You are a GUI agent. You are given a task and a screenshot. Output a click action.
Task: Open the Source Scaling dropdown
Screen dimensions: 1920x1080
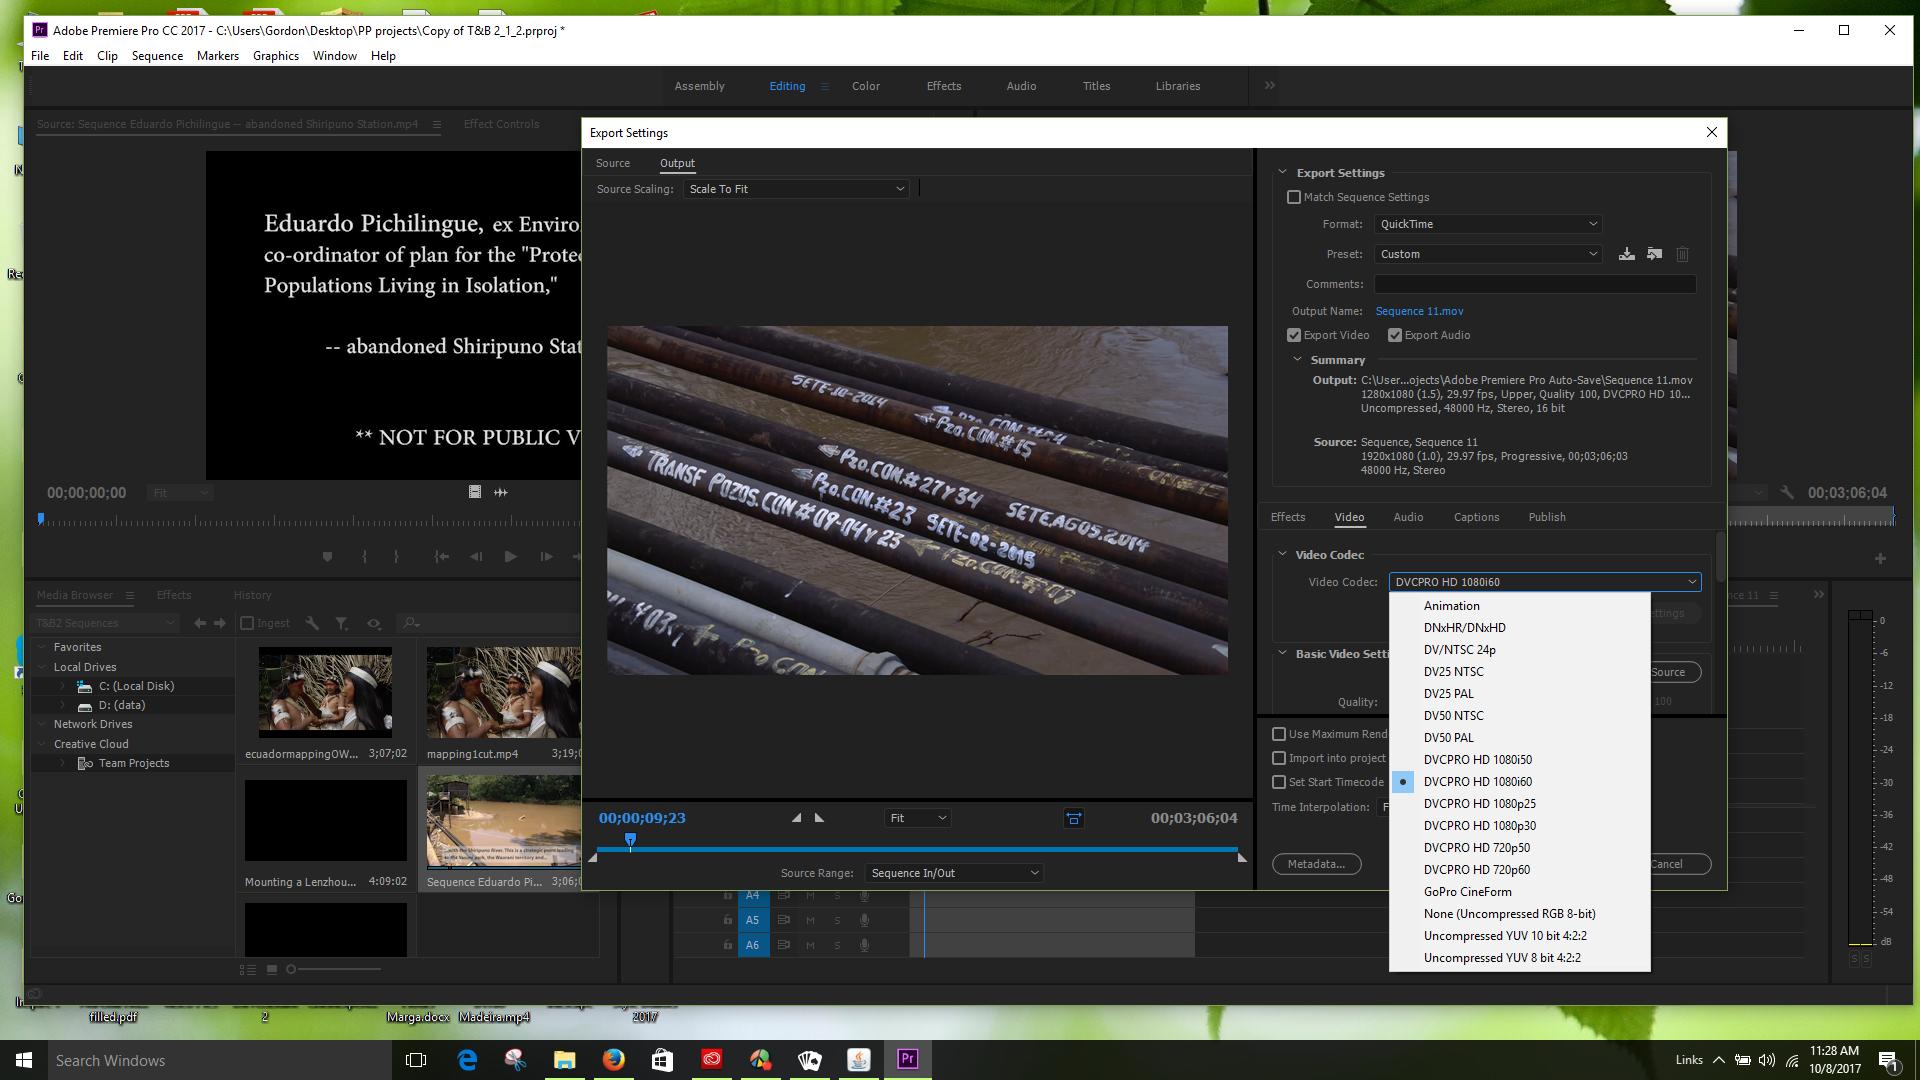point(796,189)
